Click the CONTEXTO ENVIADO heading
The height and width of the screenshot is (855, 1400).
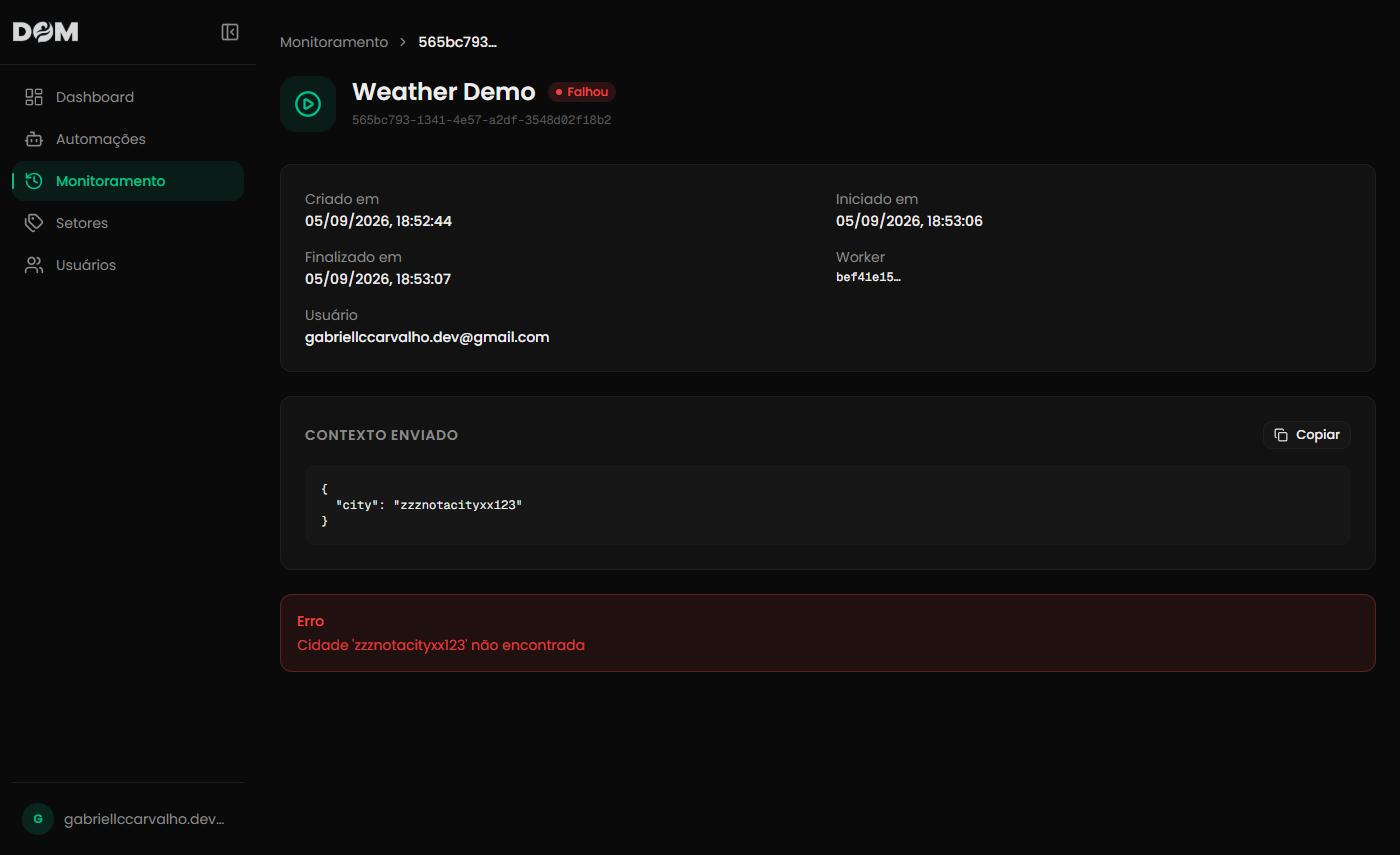click(x=381, y=435)
